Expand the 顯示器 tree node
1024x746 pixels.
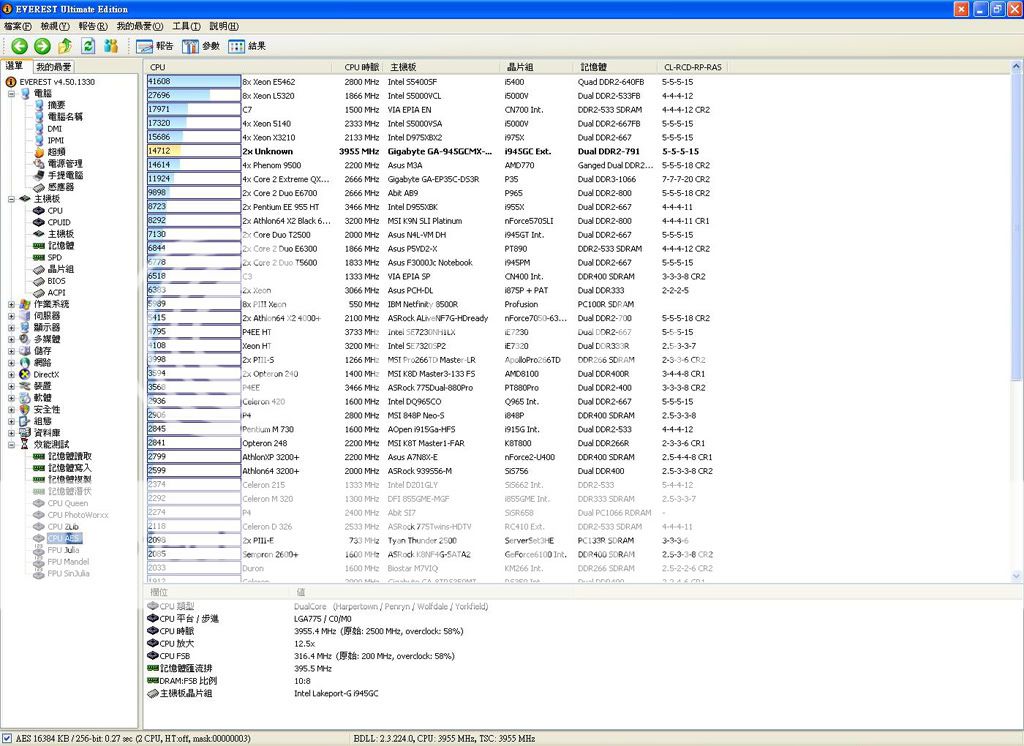click(x=11, y=328)
